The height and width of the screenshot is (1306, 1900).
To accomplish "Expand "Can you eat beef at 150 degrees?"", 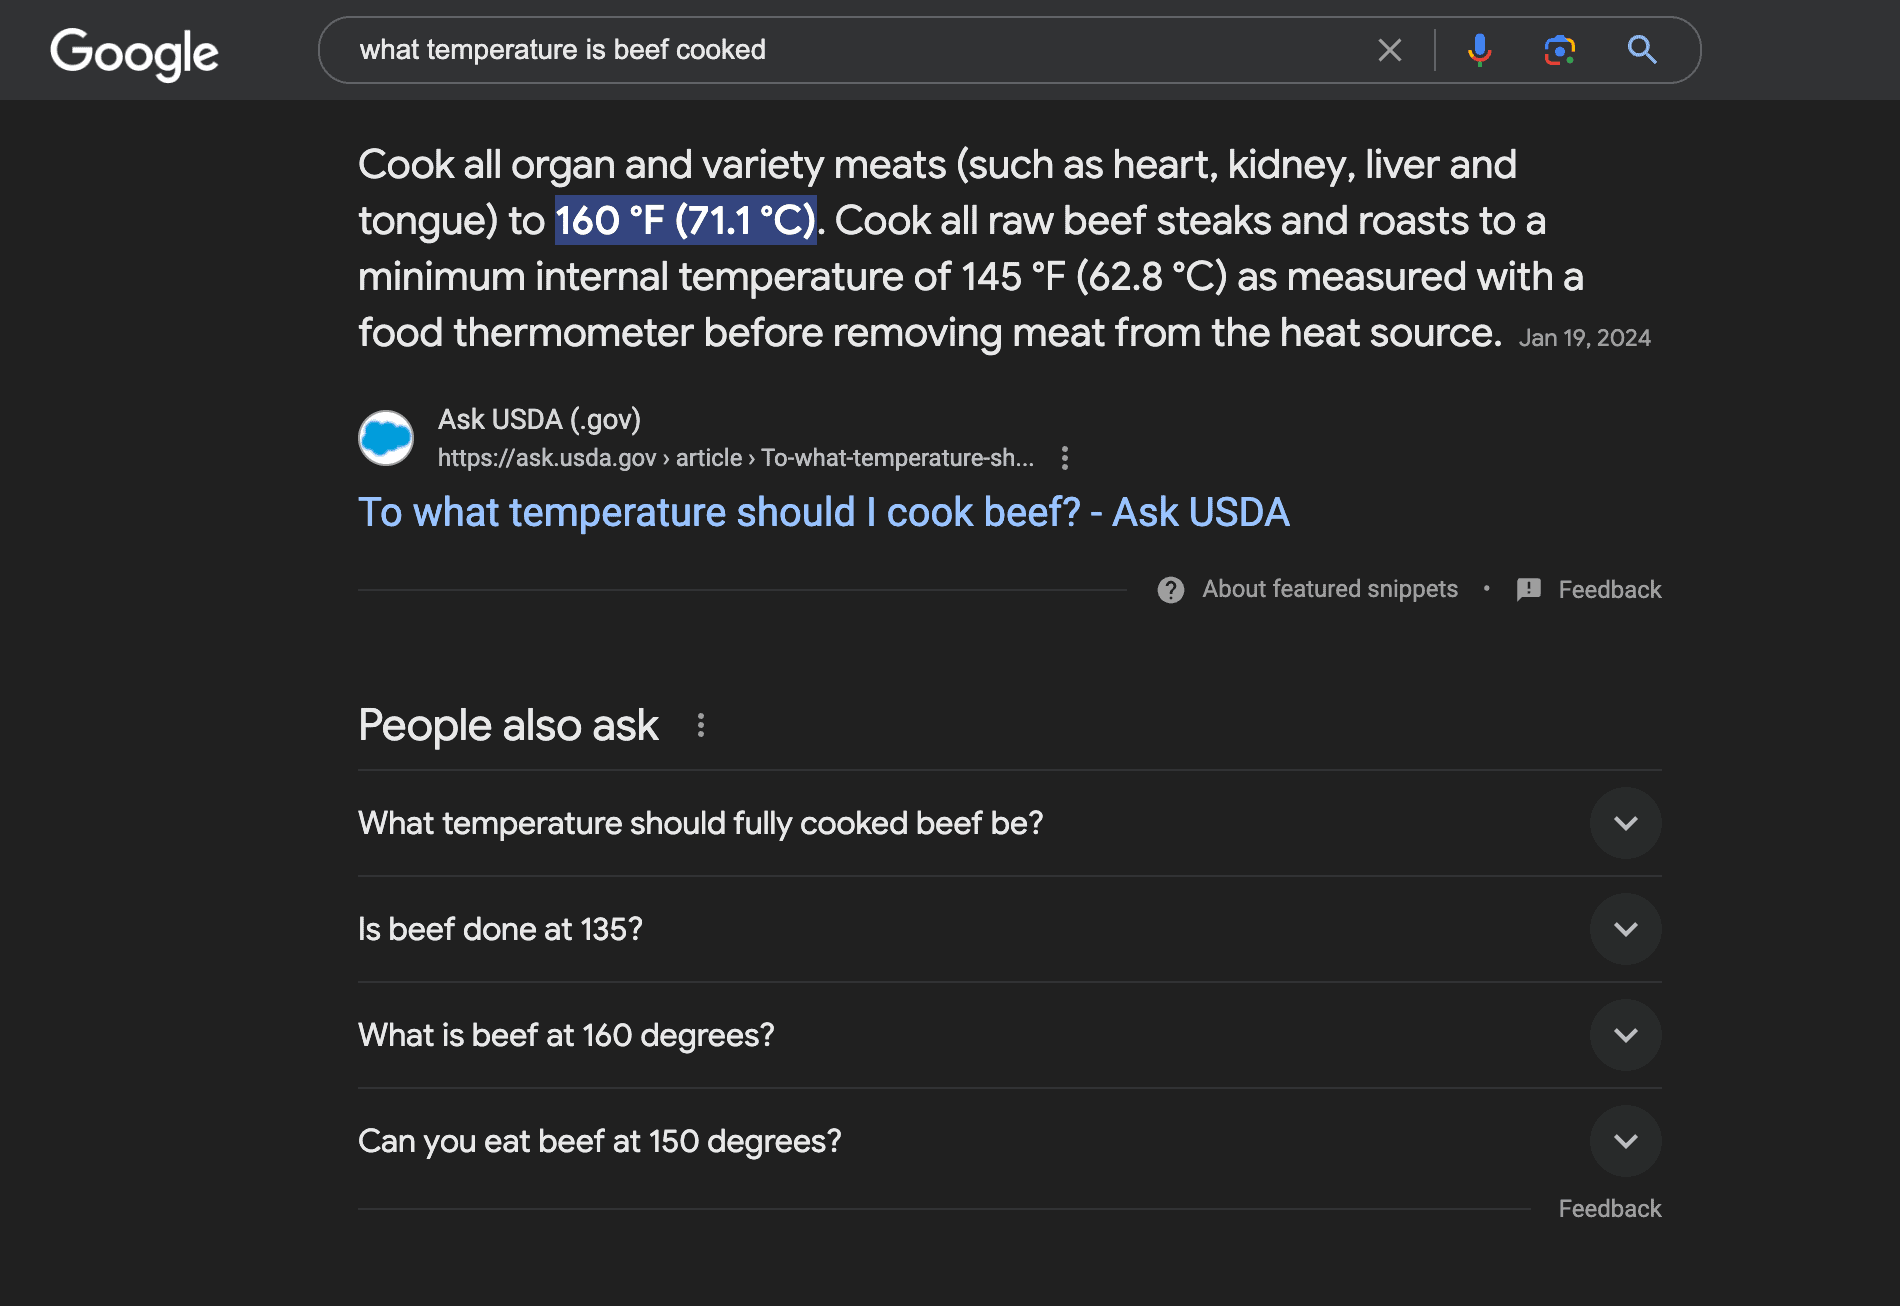I will tap(1625, 1141).
